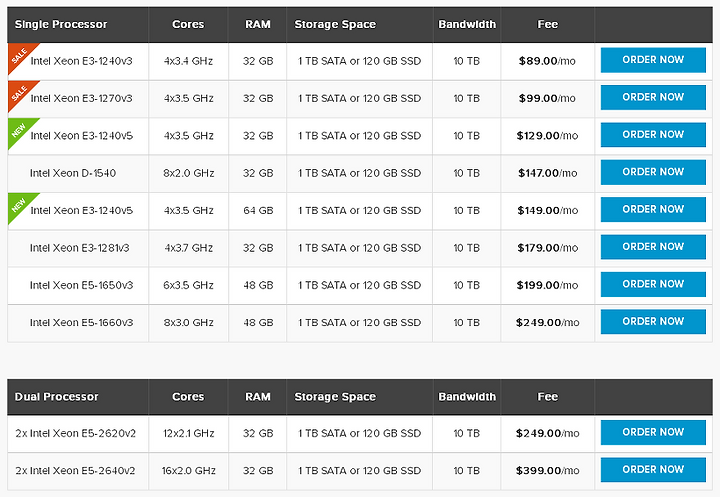The image size is (720, 497).
Task: Order the $149.00/mo 64 GB E3-1240v5 server
Action: (653, 209)
